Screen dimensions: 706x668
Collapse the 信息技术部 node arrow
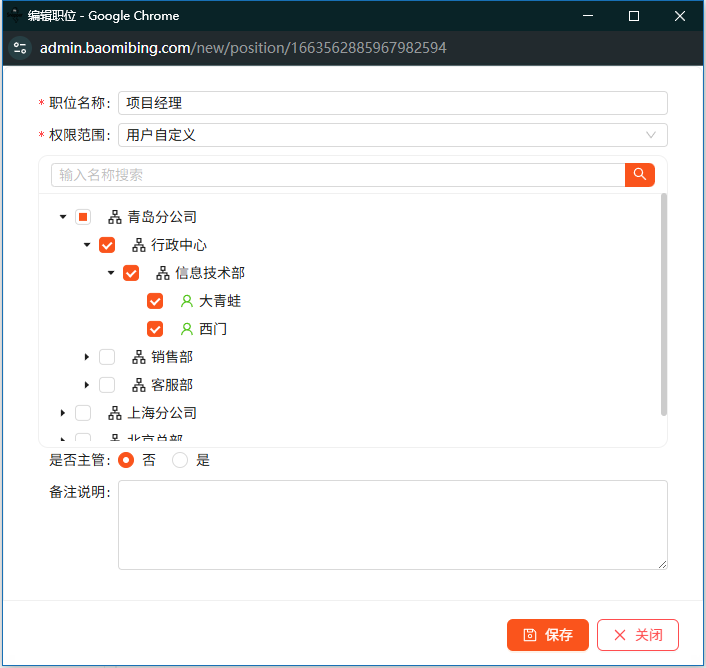[x=111, y=273]
